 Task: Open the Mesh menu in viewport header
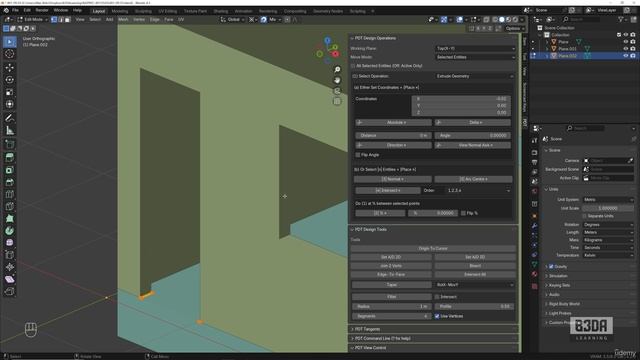(x=123, y=19)
